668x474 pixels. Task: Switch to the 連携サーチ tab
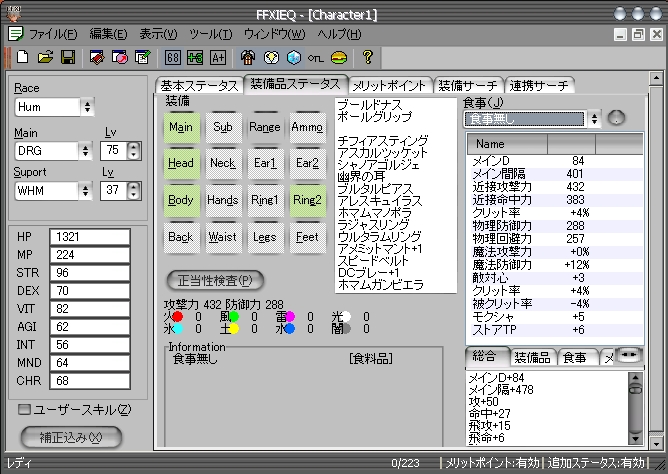539,86
